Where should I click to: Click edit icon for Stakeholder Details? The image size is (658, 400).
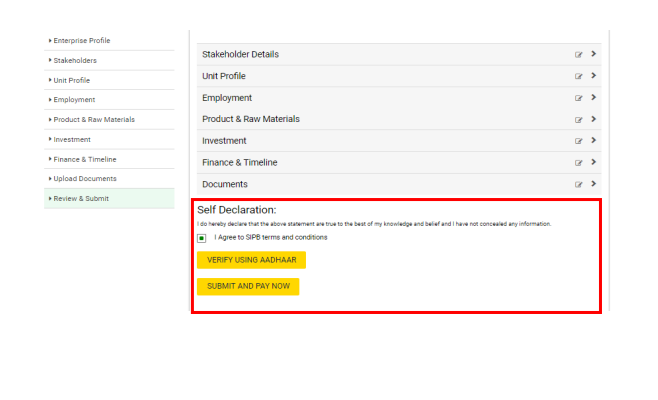click(578, 55)
